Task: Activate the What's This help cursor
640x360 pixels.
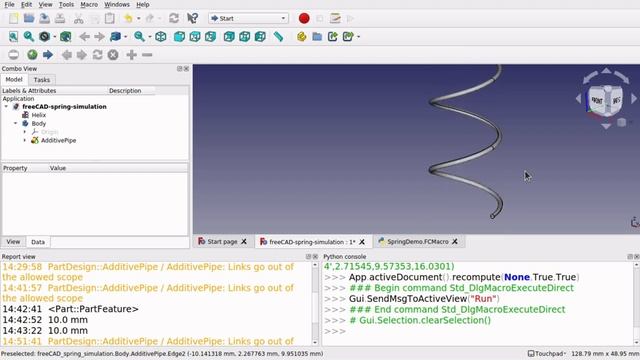Action: 192,18
